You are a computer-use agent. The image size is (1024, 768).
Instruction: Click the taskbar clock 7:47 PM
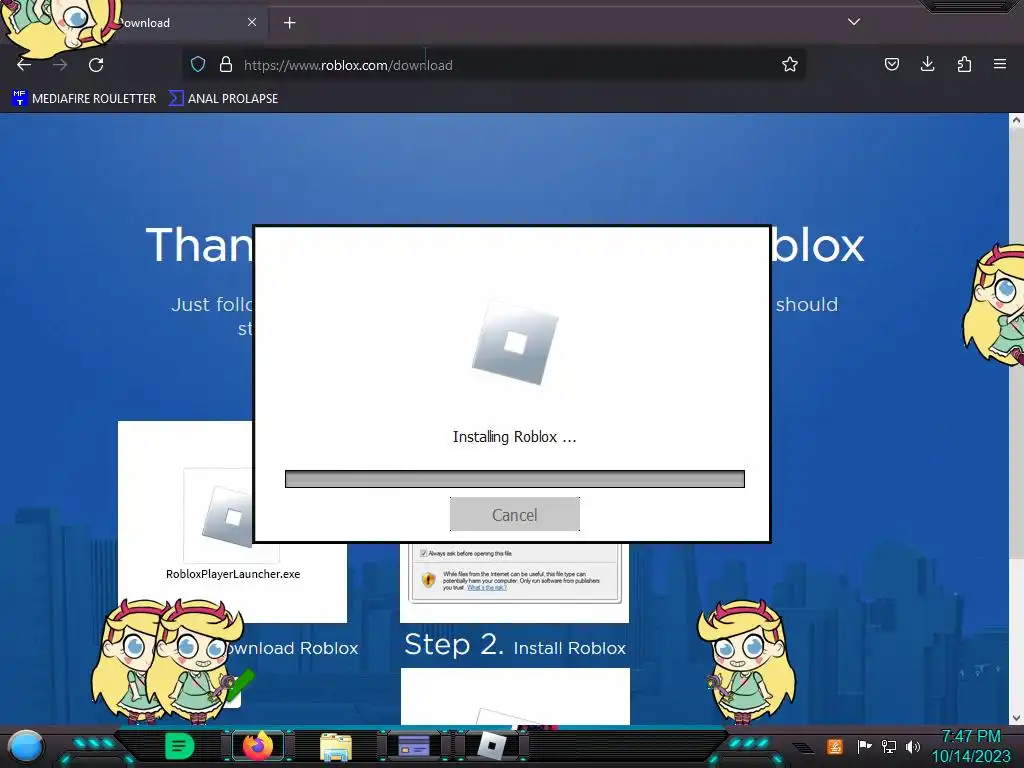(971, 736)
